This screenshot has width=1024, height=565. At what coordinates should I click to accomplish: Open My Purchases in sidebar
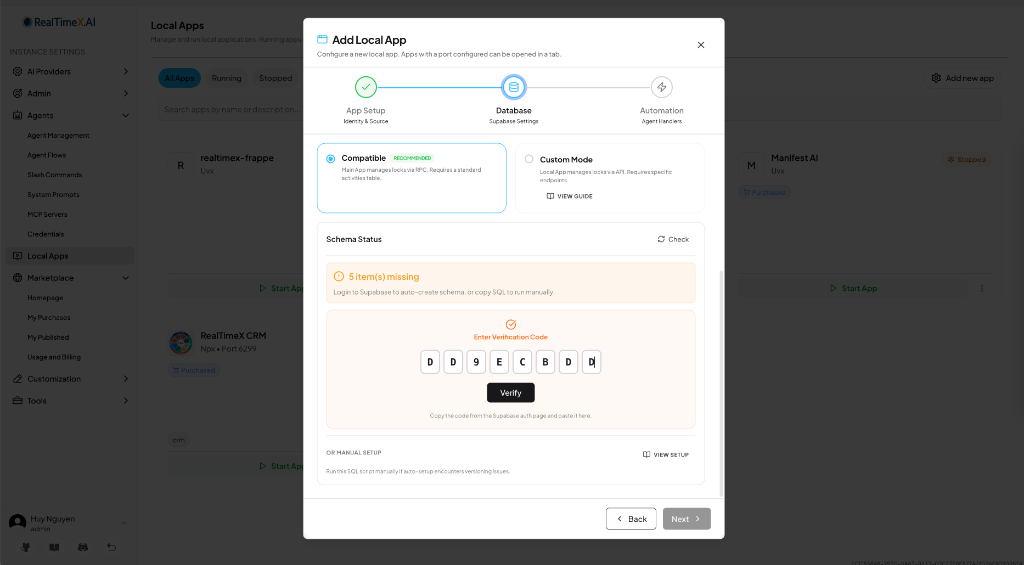coord(49,317)
